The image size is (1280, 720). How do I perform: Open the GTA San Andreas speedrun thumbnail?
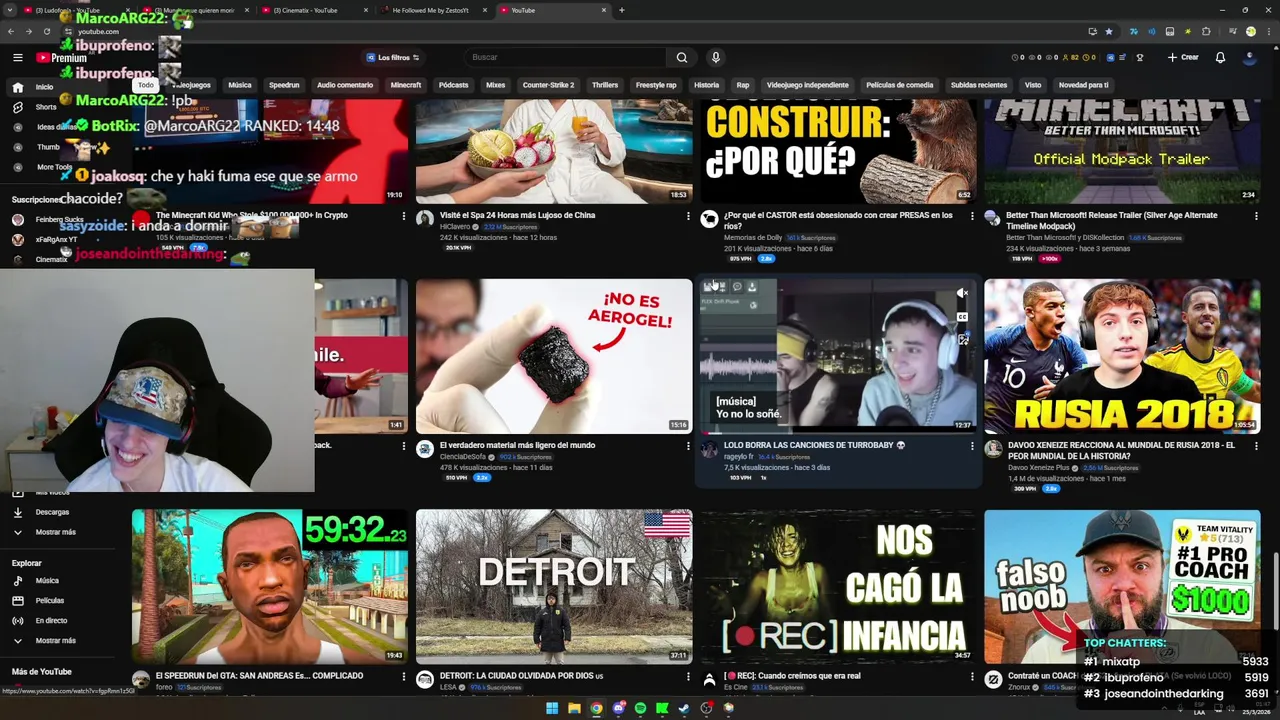tap(270, 586)
